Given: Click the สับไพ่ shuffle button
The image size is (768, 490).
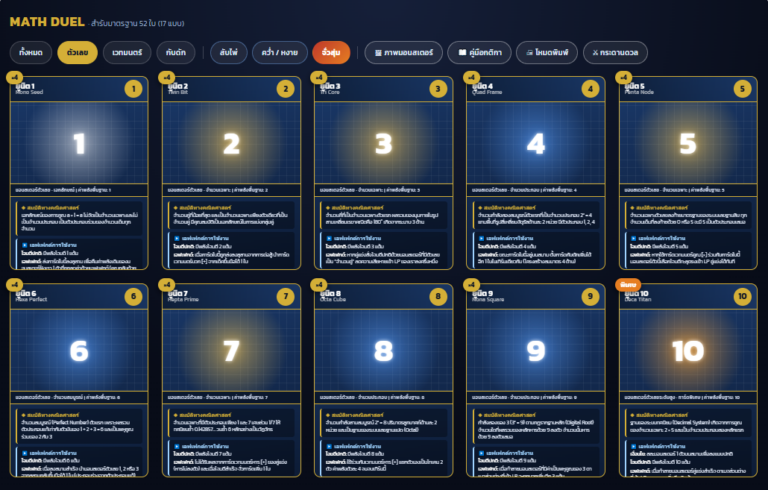Looking at the screenshot, I should point(229,52).
